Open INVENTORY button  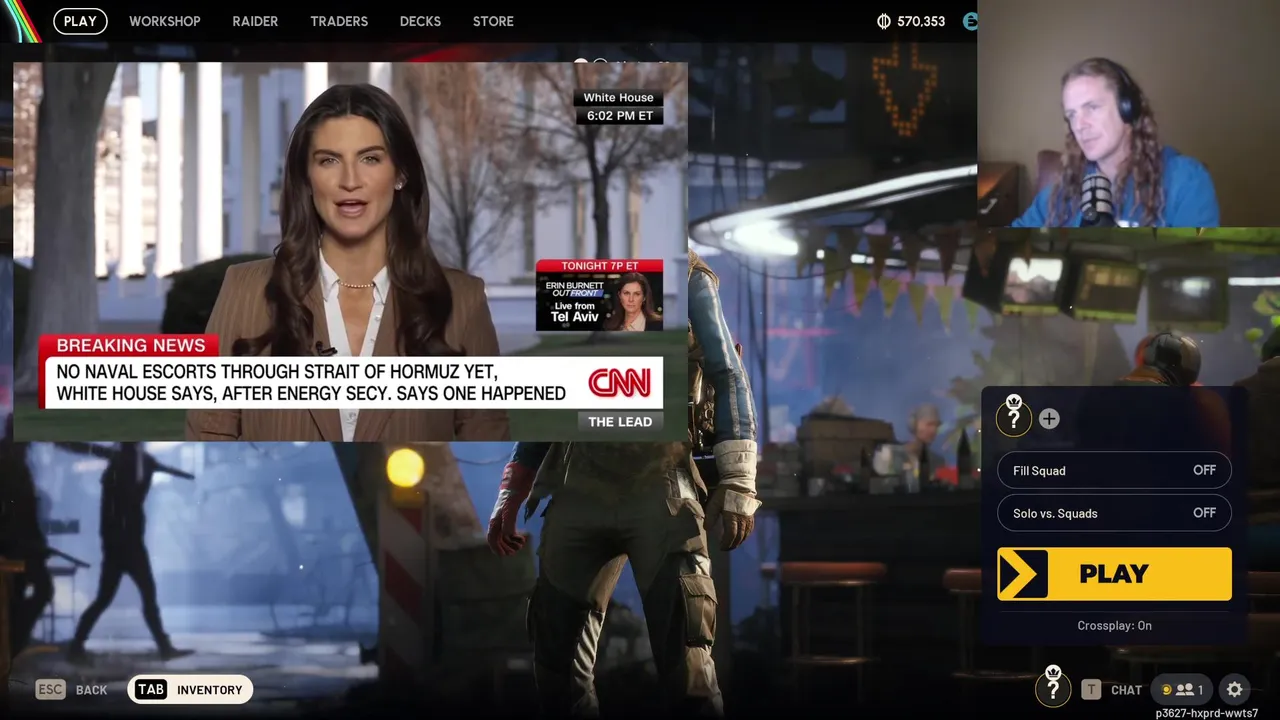click(190, 690)
